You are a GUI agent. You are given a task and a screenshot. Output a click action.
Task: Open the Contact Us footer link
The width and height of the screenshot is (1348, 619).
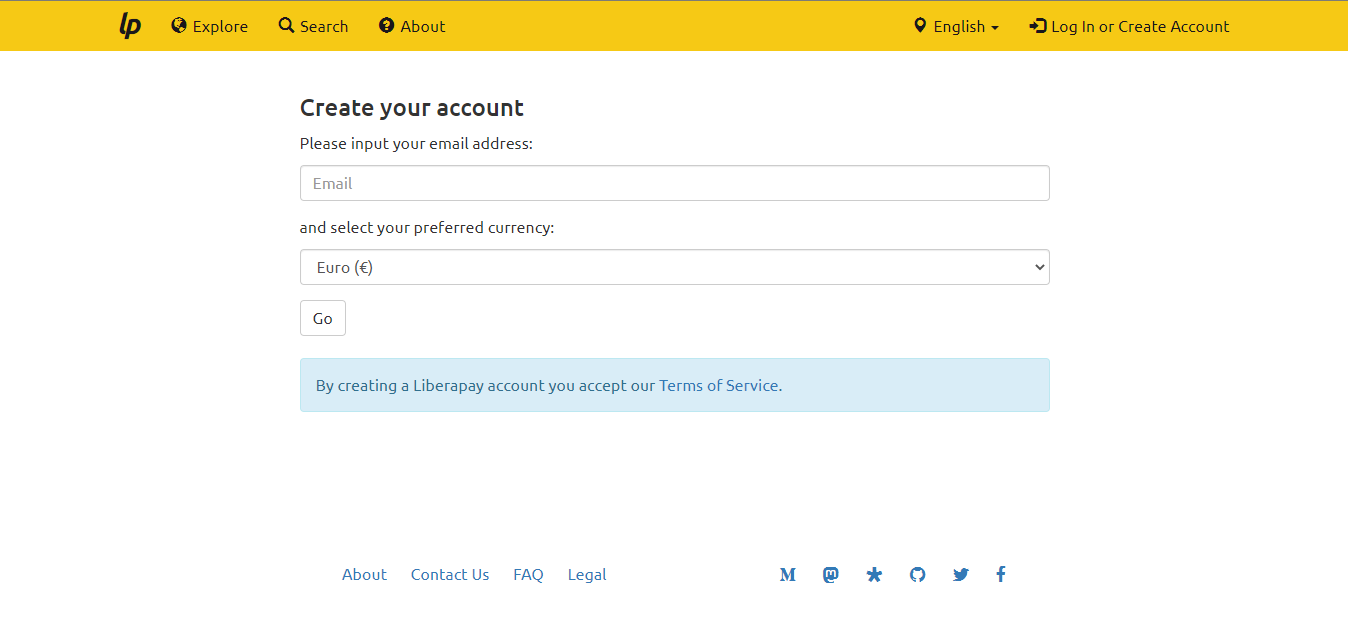[x=450, y=575]
